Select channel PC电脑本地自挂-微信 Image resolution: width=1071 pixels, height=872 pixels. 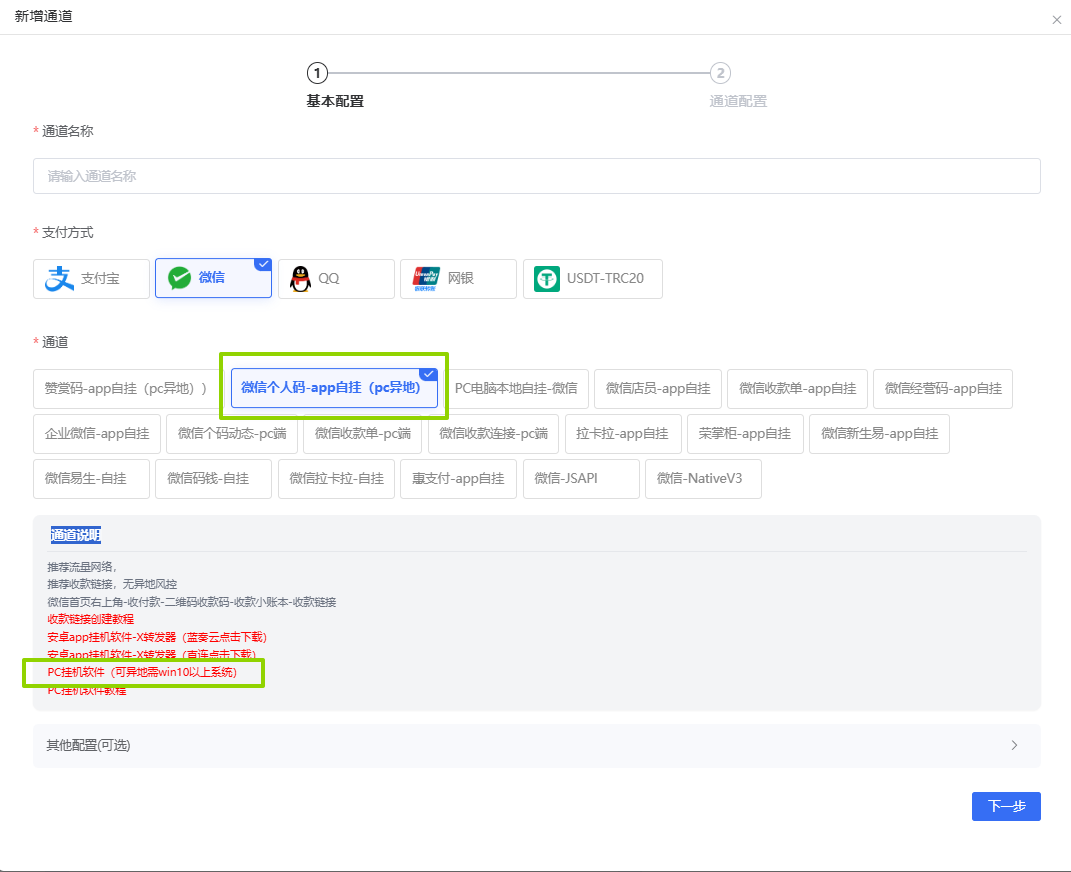(x=516, y=389)
